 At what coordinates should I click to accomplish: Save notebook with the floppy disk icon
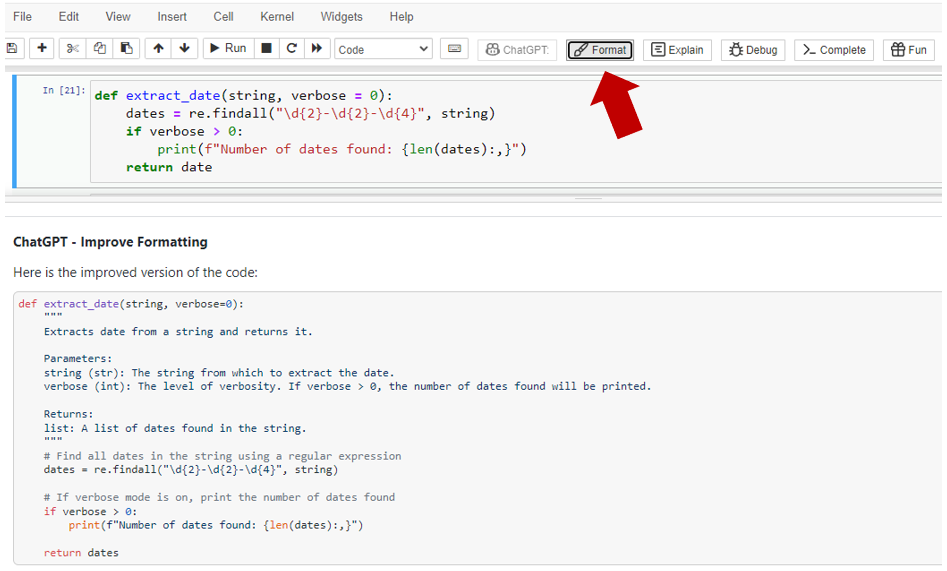click(13, 49)
